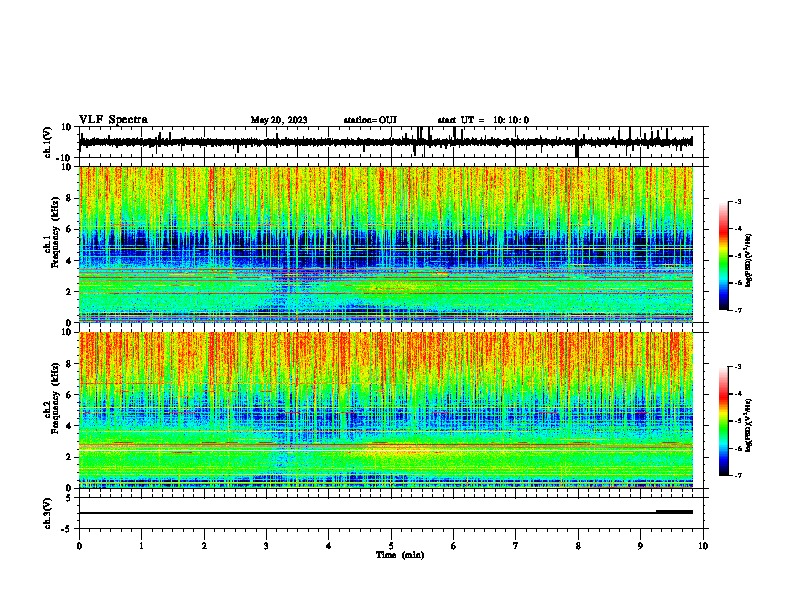
Task: Click the "-7" label on ch.1 color scale
Action: click(x=738, y=310)
